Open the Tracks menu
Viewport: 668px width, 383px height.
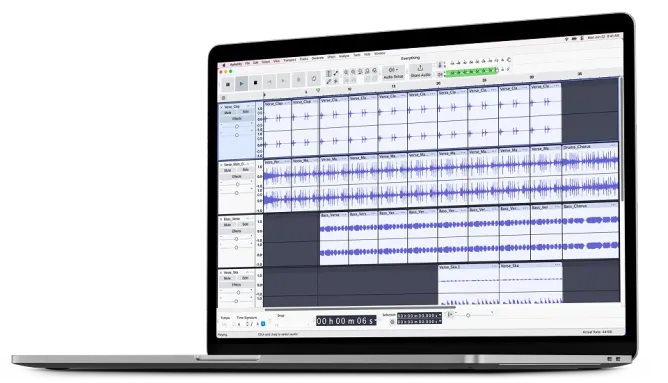point(304,59)
